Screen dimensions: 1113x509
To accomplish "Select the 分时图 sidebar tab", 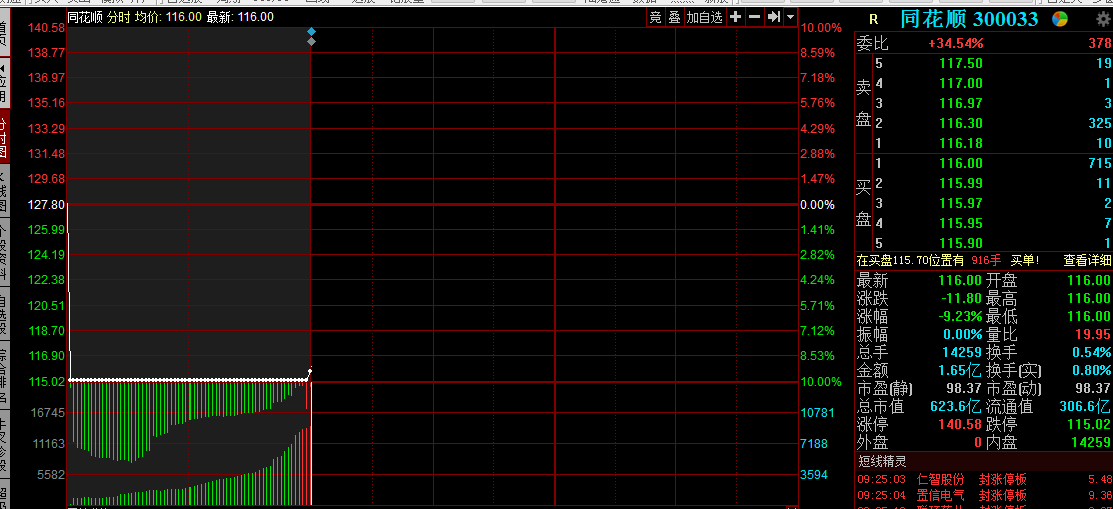I will click(4, 138).
